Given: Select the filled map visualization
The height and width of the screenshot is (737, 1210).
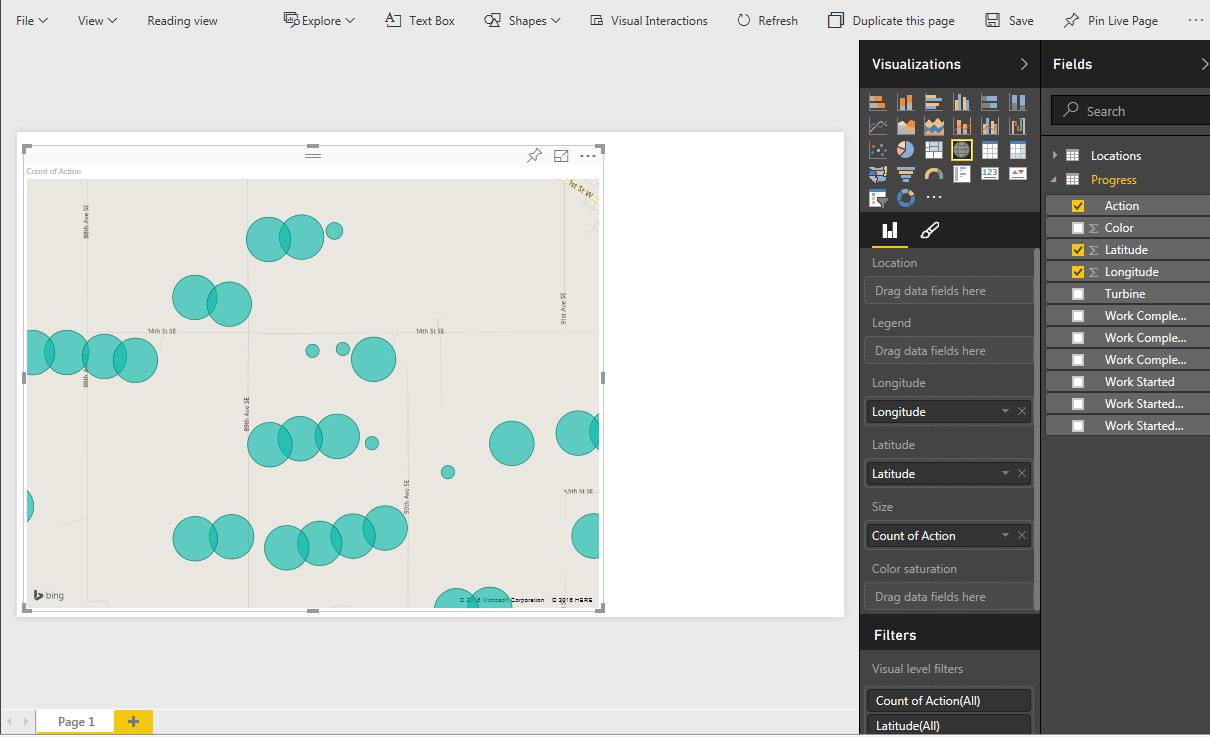Looking at the screenshot, I should click(x=877, y=174).
